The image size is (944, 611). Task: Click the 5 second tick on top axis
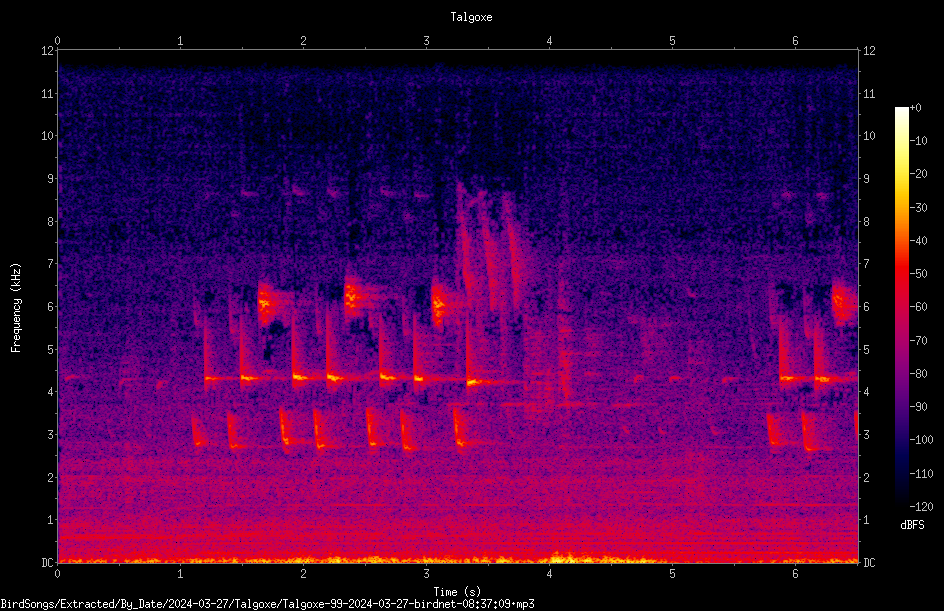click(672, 47)
